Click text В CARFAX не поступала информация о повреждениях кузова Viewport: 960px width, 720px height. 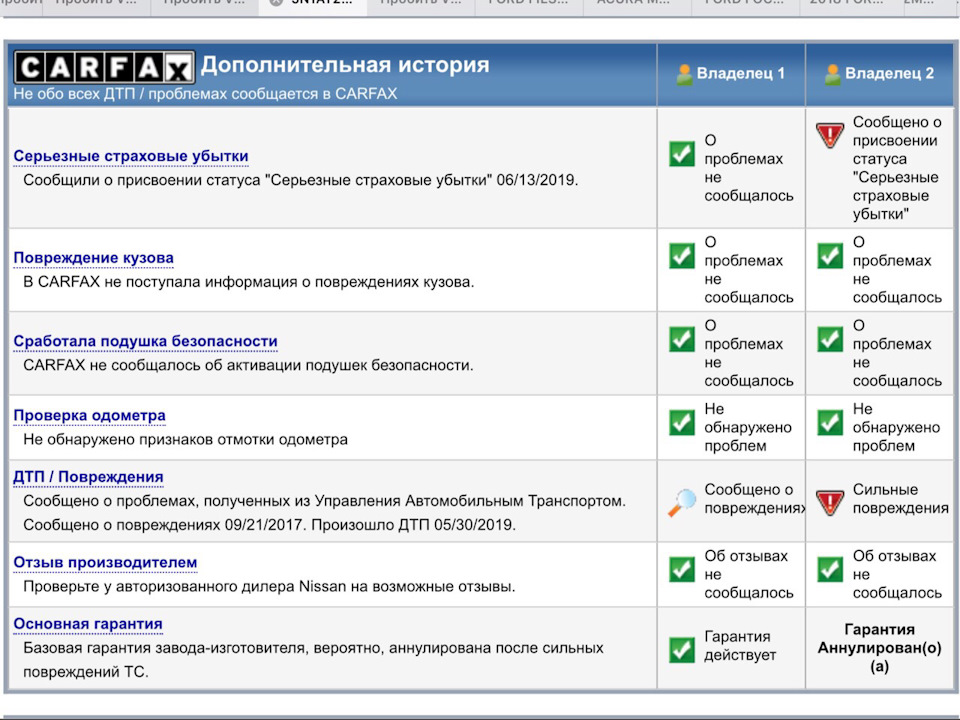point(249,282)
